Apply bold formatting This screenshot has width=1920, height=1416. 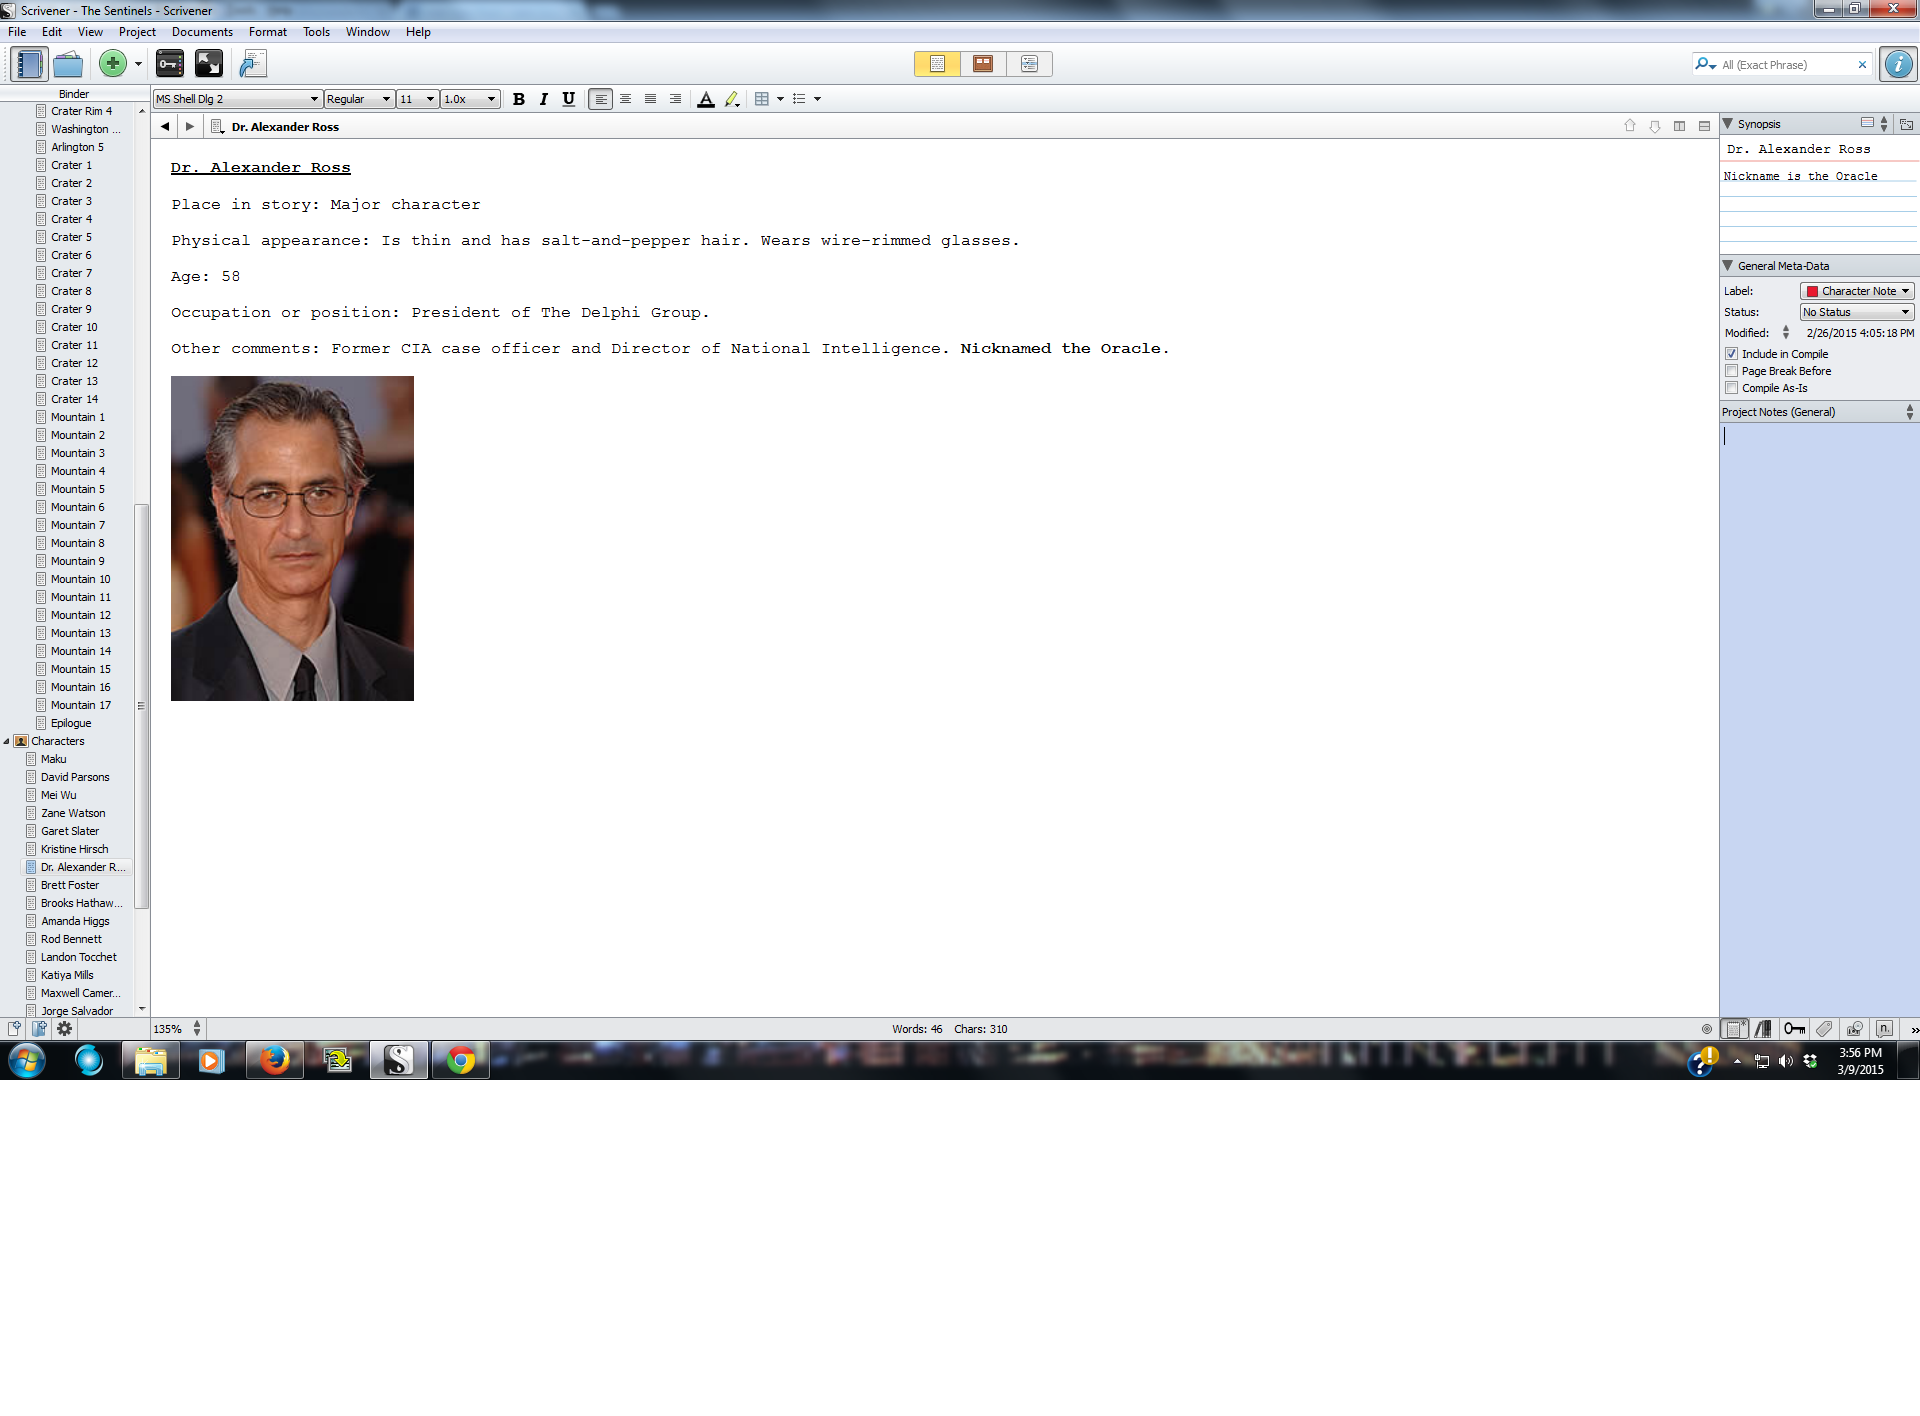[x=518, y=99]
